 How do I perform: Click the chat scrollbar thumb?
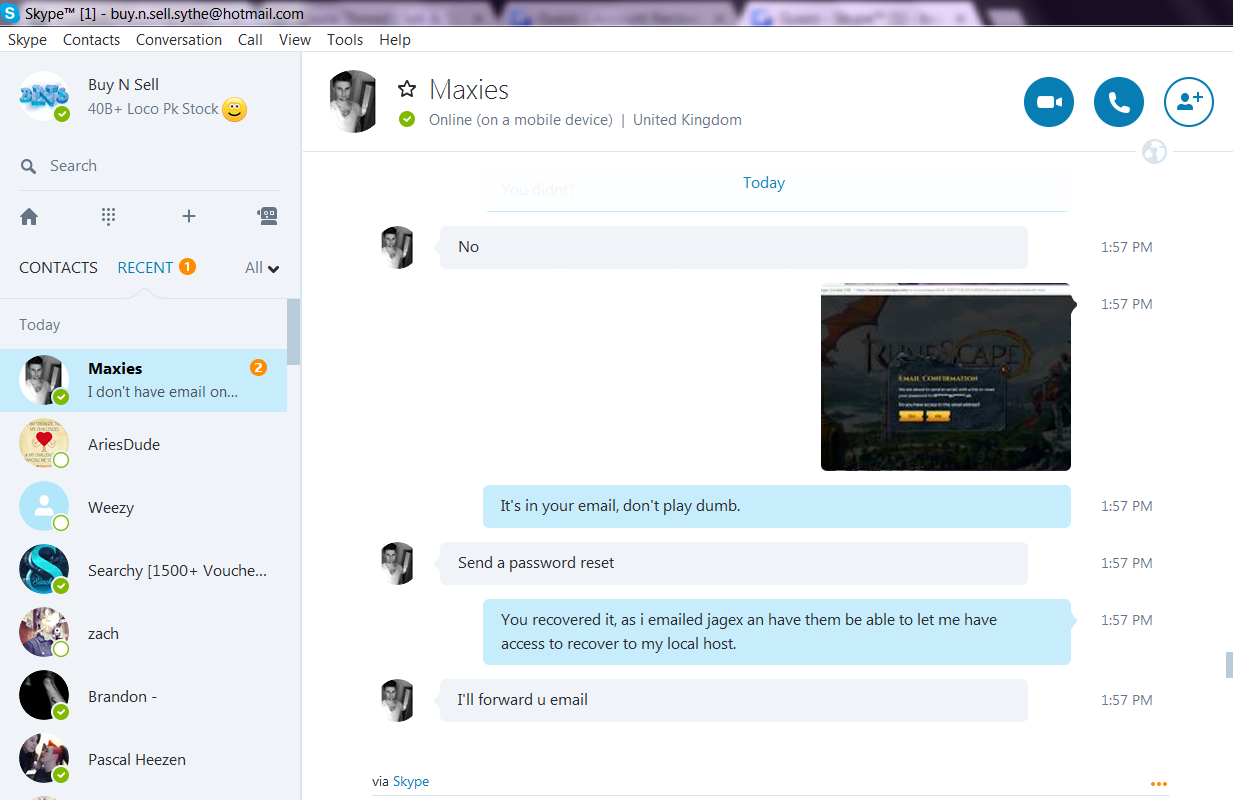click(1229, 665)
